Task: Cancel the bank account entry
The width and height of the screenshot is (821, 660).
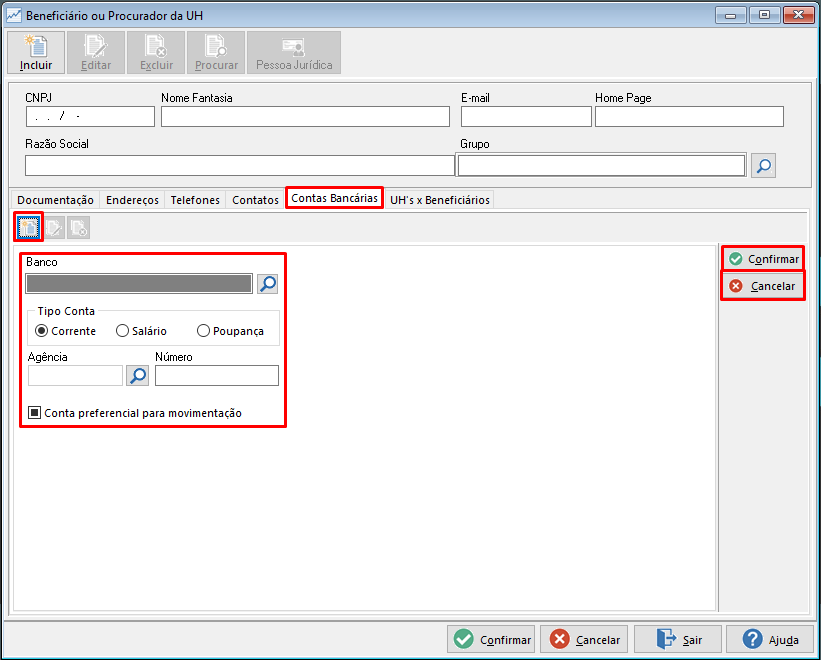Action: [x=763, y=286]
